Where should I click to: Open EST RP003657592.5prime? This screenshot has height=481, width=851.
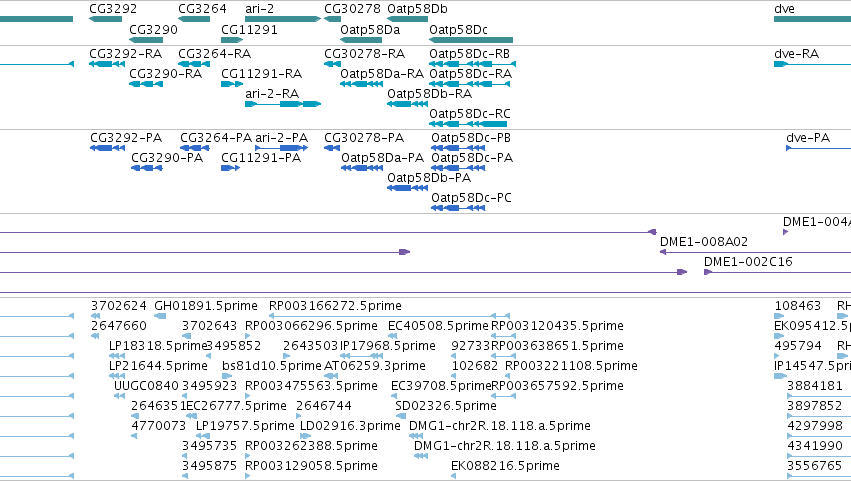[x=503, y=396]
